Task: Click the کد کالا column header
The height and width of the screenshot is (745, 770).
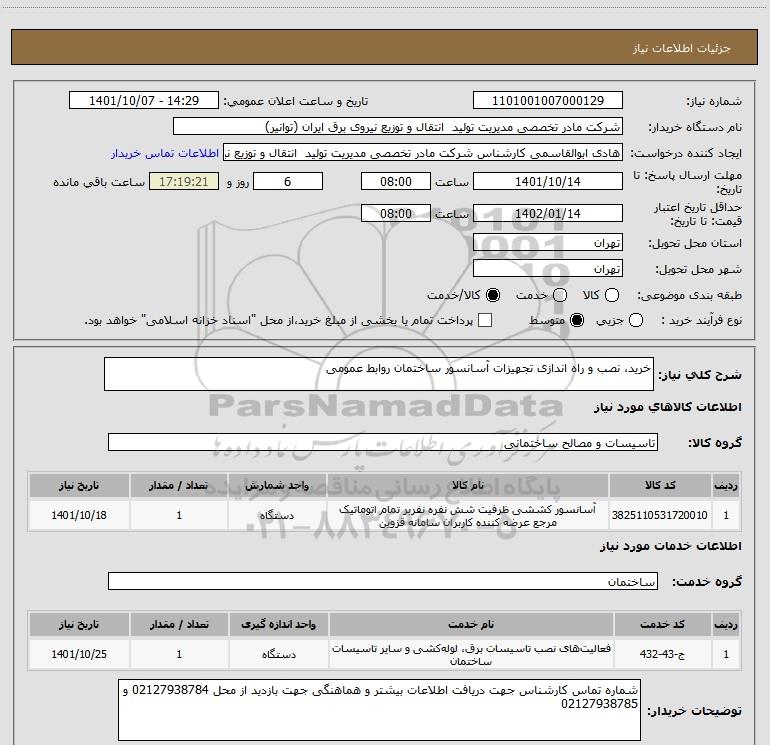Action: pyautogui.click(x=660, y=485)
